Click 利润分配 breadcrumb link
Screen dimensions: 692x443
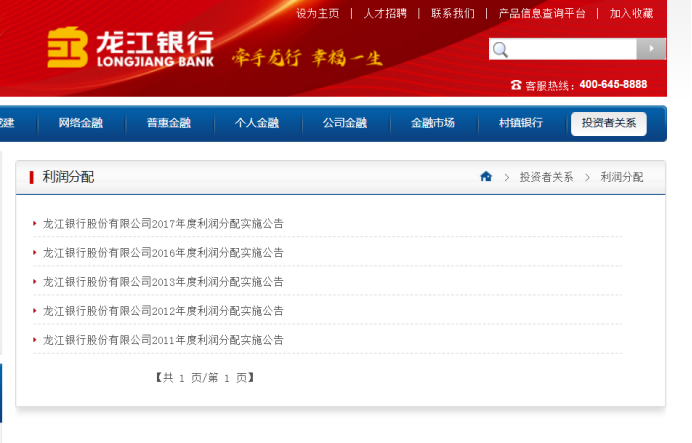coord(621,177)
